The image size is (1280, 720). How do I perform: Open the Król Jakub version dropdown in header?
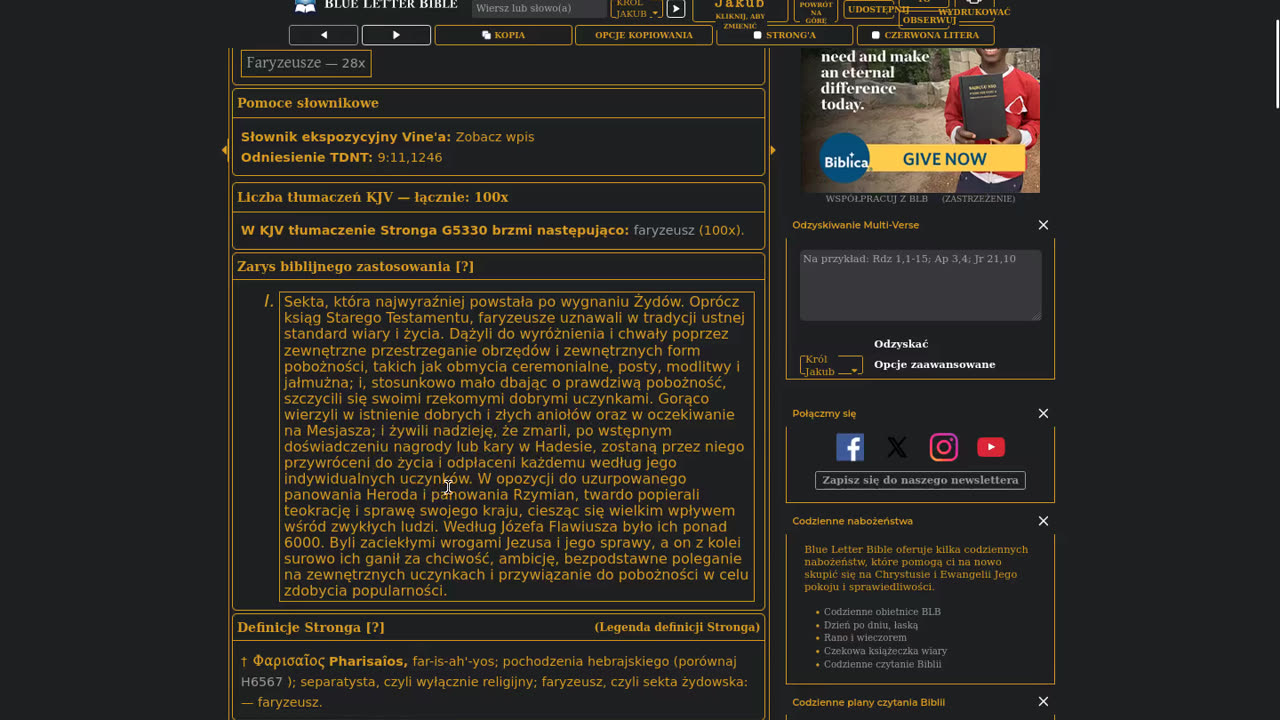point(637,9)
